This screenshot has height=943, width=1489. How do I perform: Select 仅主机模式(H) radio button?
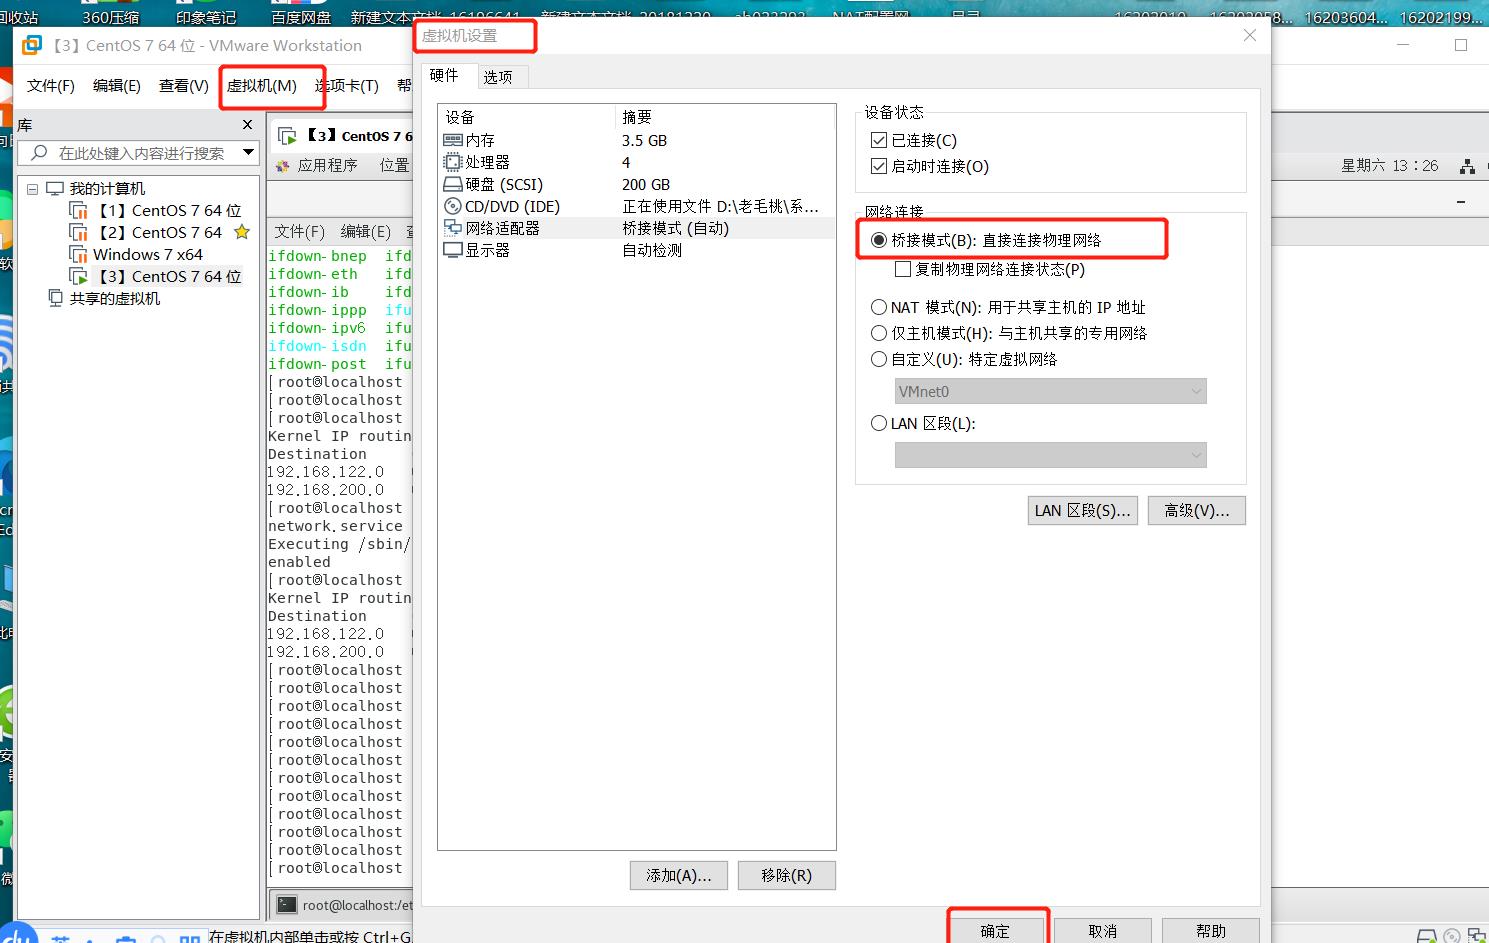[879, 333]
